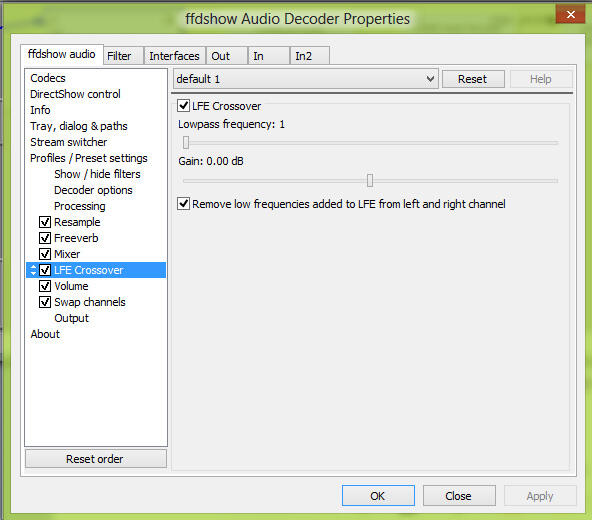Disable the Volume filter checkbox
This screenshot has height=520, width=592.
[45, 286]
